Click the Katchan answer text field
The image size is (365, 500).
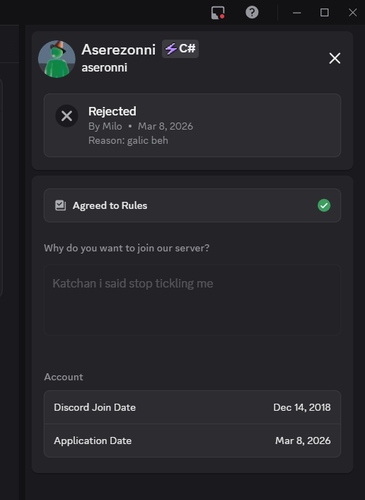tap(192, 299)
